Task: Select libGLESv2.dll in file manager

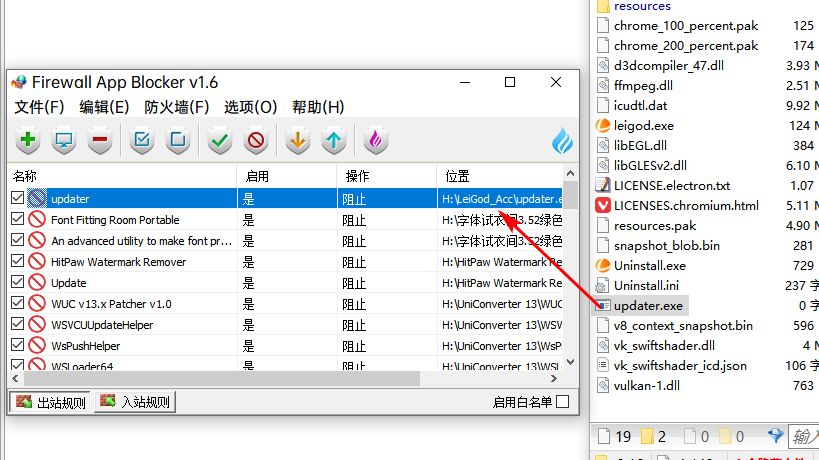Action: [650, 166]
